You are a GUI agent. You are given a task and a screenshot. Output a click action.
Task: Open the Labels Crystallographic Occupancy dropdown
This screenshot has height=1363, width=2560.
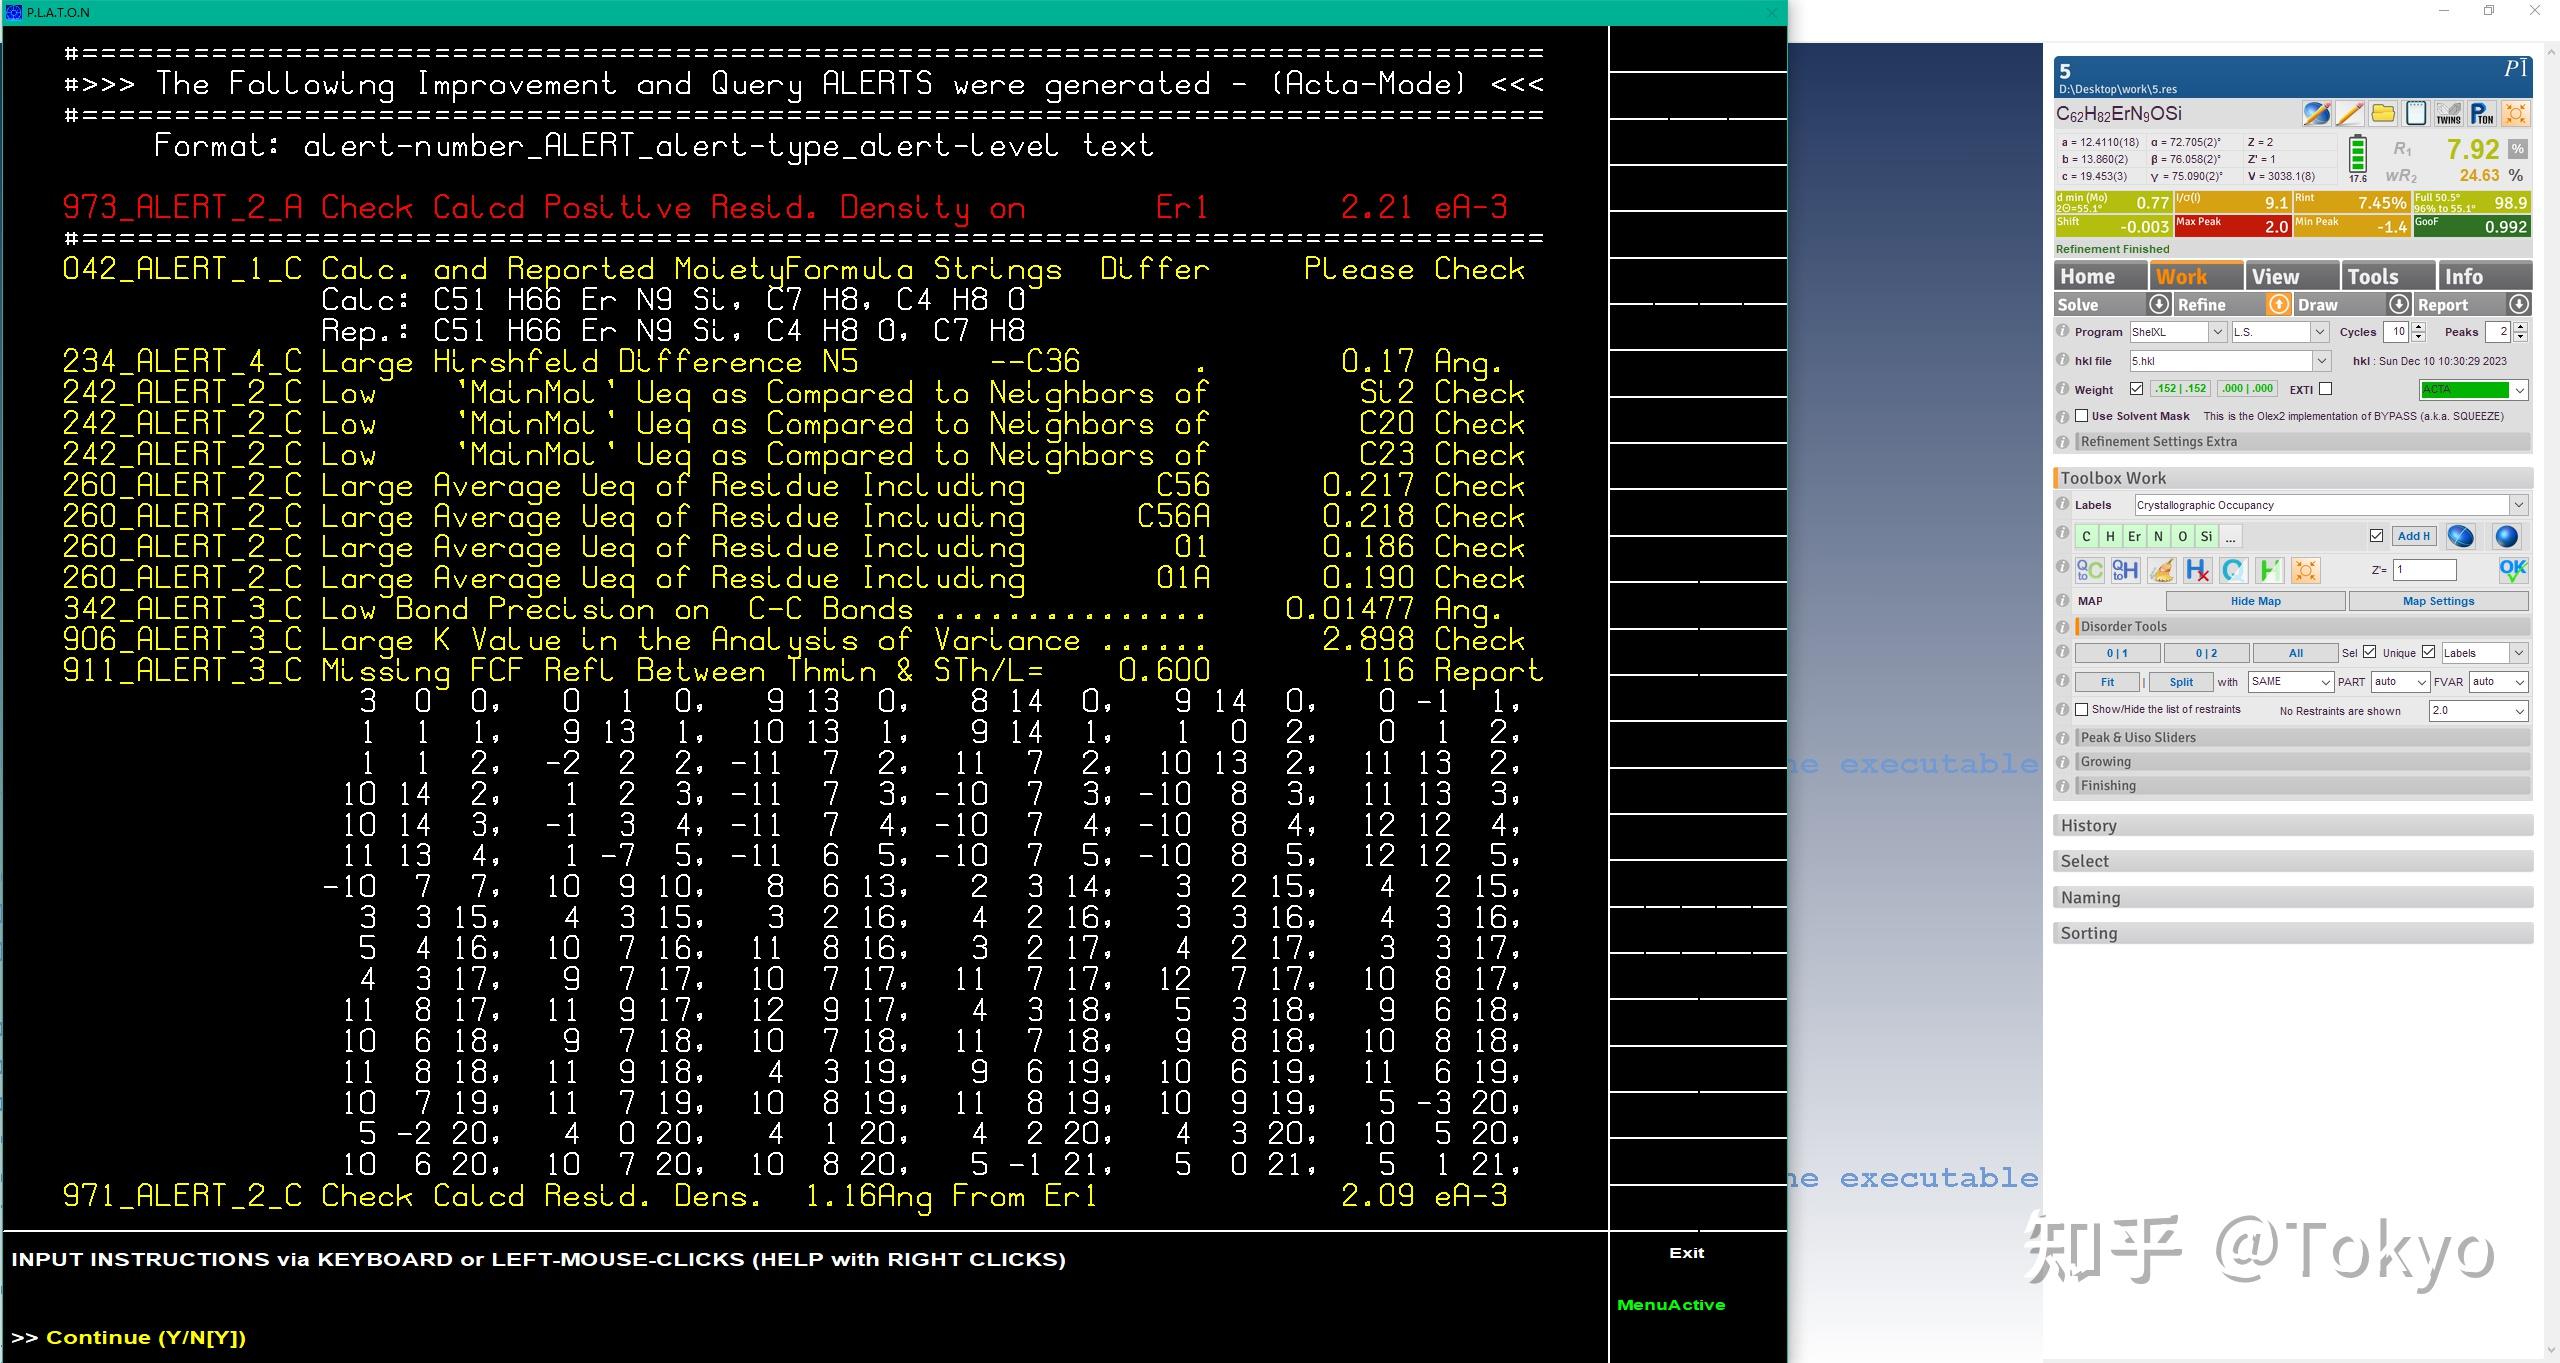click(x=2518, y=506)
